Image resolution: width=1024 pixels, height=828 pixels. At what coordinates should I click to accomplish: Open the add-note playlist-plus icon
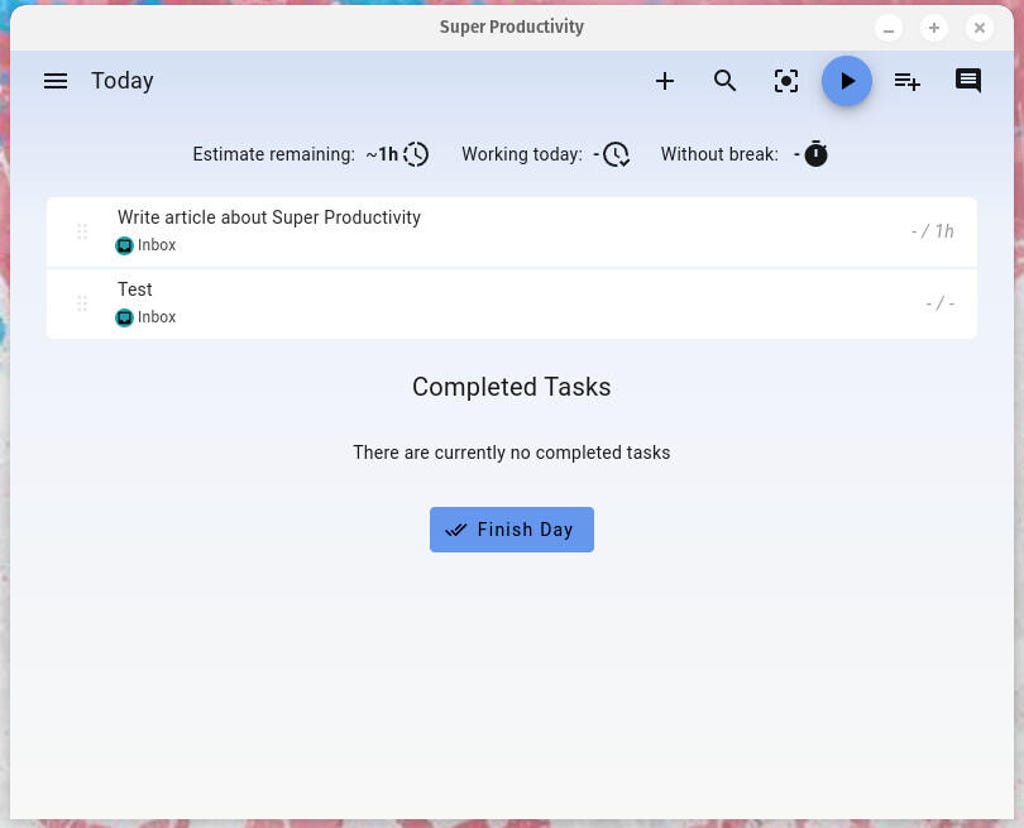click(907, 82)
